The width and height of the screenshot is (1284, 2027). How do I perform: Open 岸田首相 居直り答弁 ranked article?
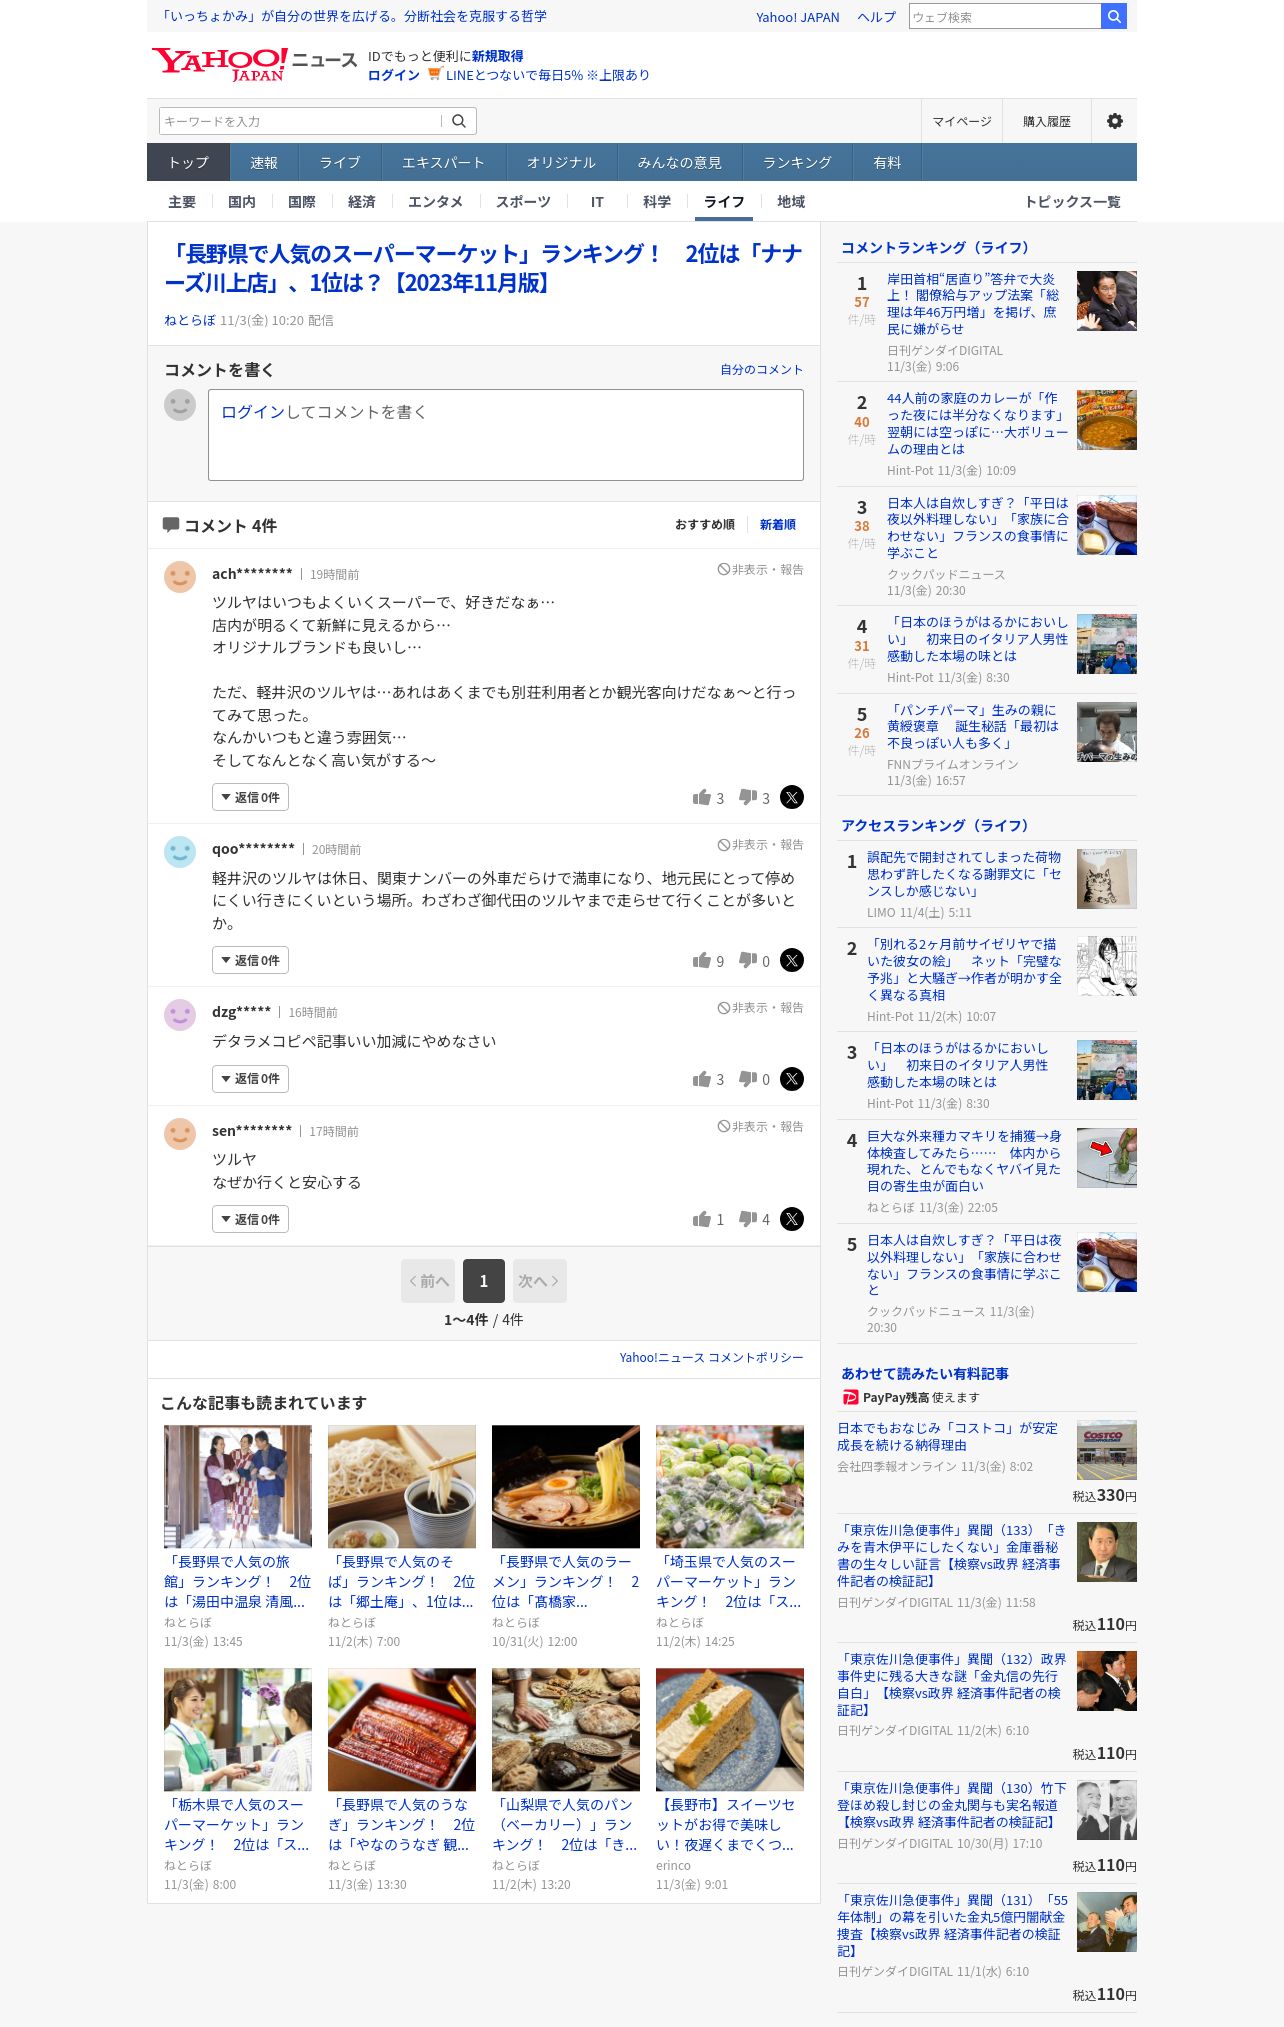click(973, 304)
